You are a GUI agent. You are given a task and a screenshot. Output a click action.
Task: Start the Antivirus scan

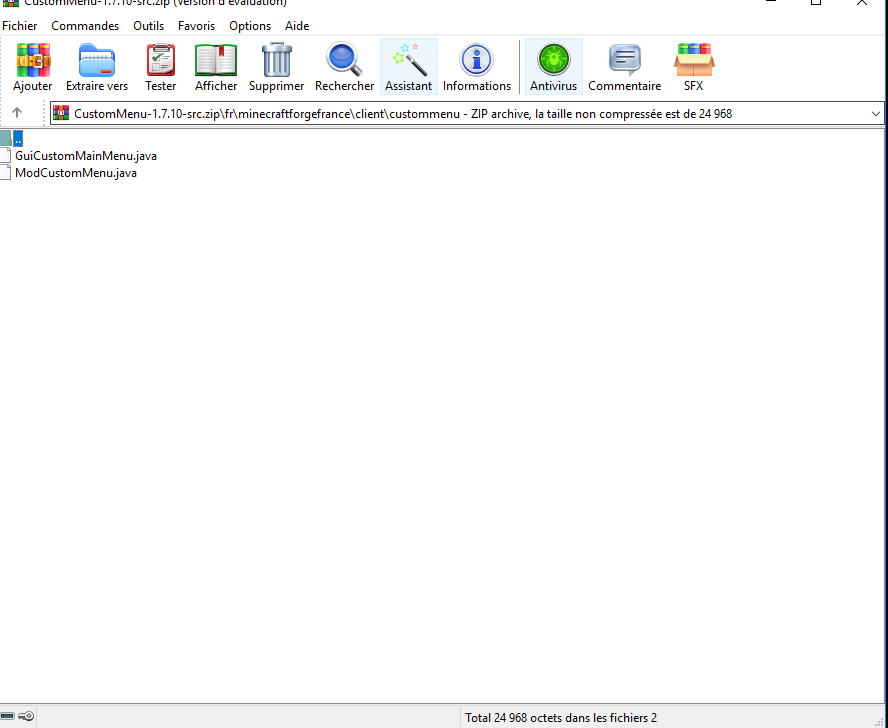click(x=553, y=61)
